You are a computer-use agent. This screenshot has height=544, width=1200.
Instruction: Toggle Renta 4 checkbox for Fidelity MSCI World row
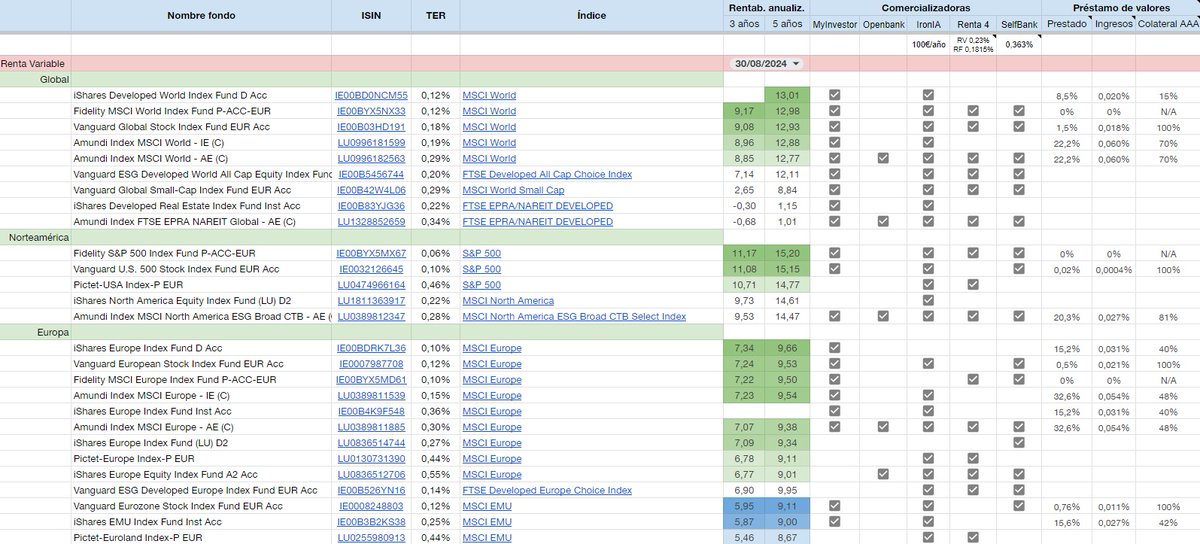[973, 111]
